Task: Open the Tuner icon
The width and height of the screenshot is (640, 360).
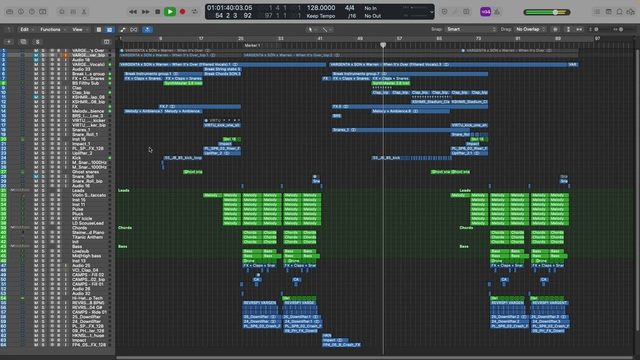Action: (456, 12)
